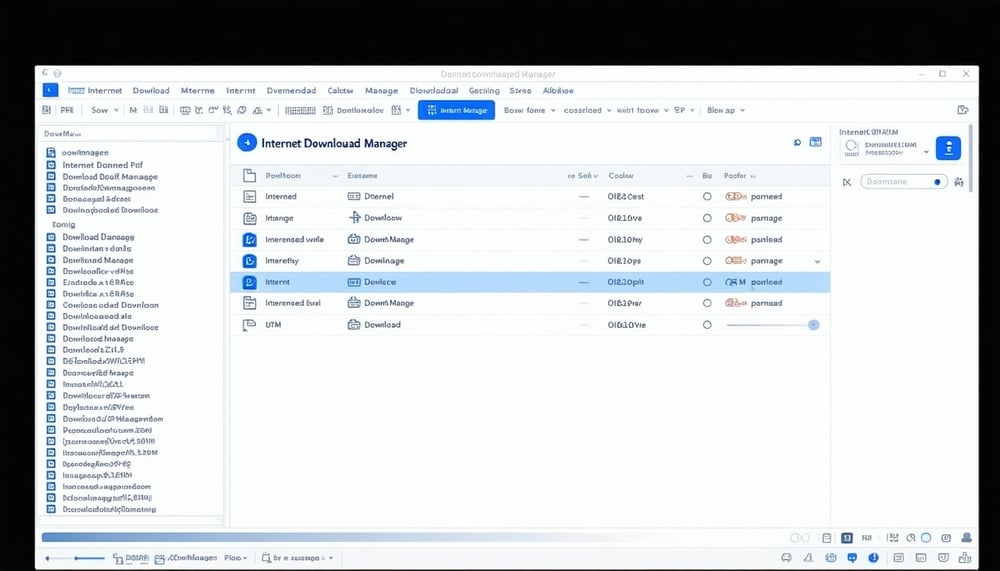Click the slider handle in the UTM row
The image size is (1000, 571).
[x=813, y=325]
